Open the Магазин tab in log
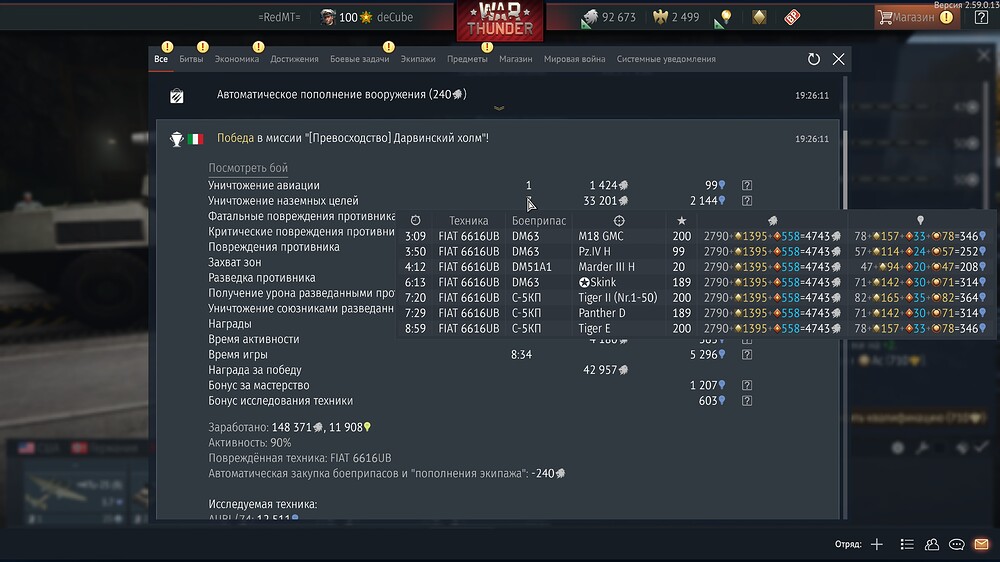Screen dimensions: 1000x562 515,59
